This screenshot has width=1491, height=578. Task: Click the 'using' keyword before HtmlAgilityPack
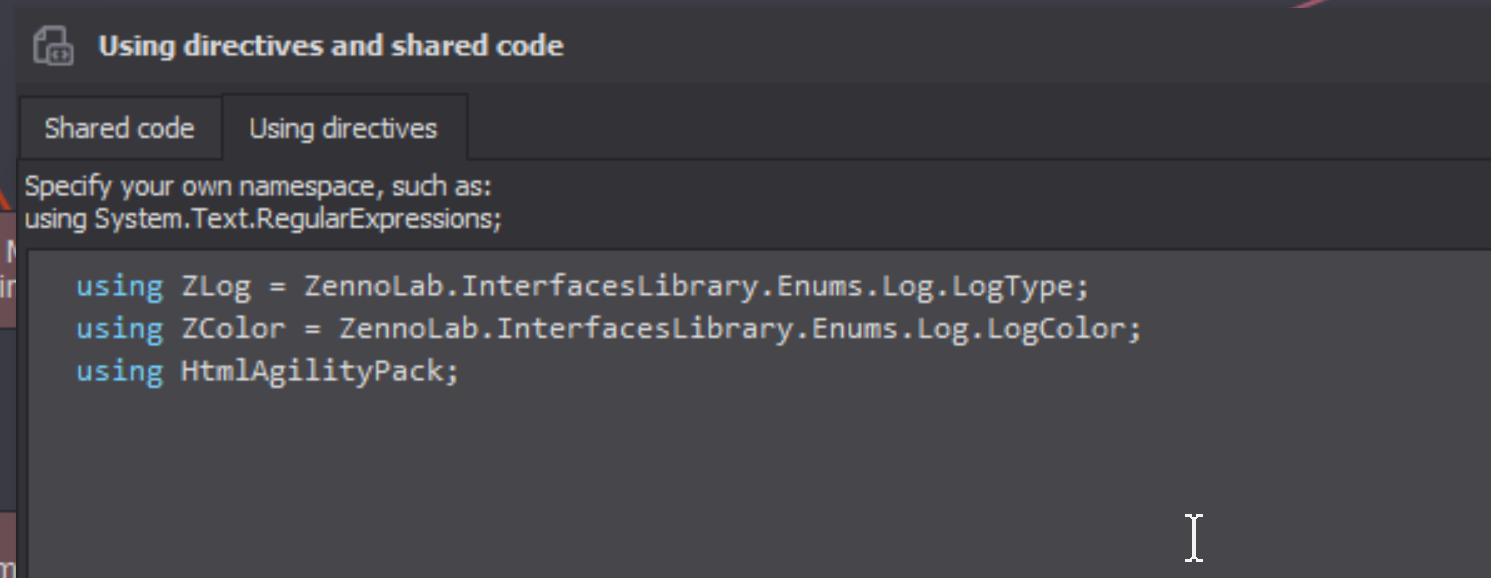120,371
